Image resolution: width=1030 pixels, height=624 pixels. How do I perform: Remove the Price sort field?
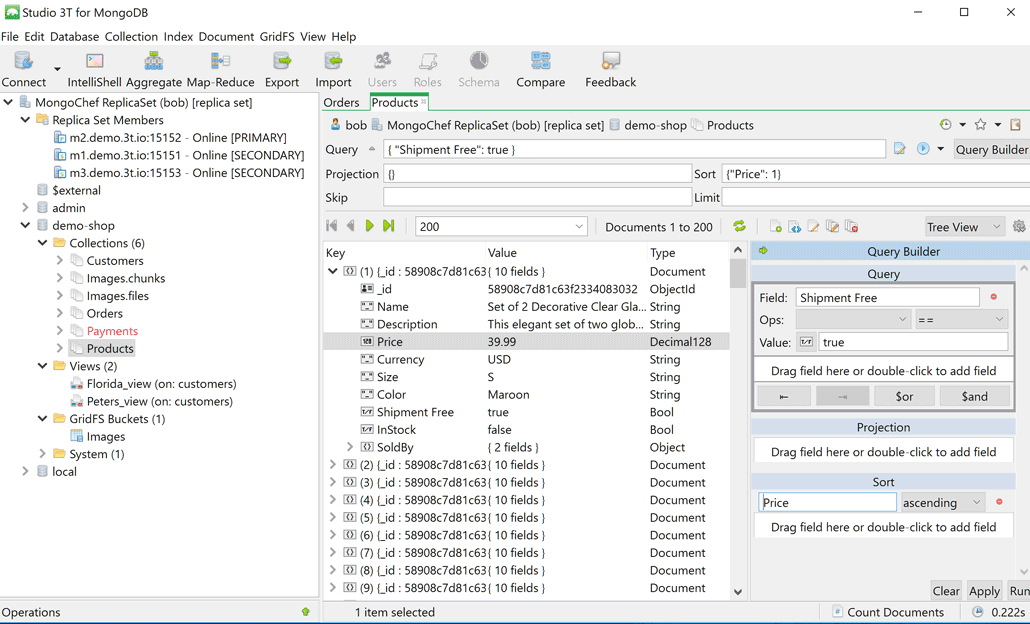pos(999,502)
